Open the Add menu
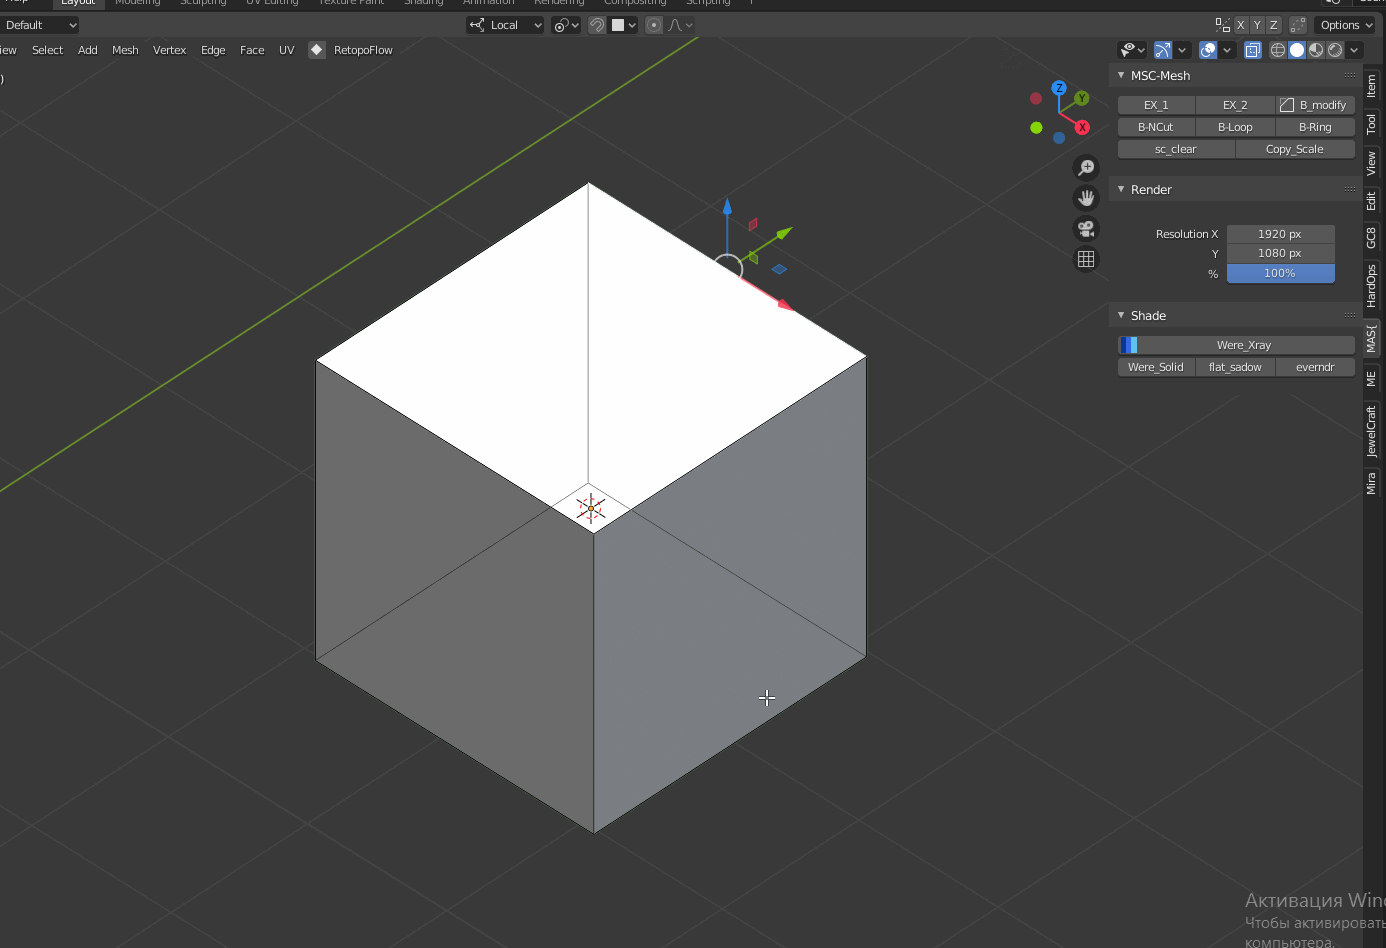Viewport: 1386px width, 948px height. click(x=88, y=50)
